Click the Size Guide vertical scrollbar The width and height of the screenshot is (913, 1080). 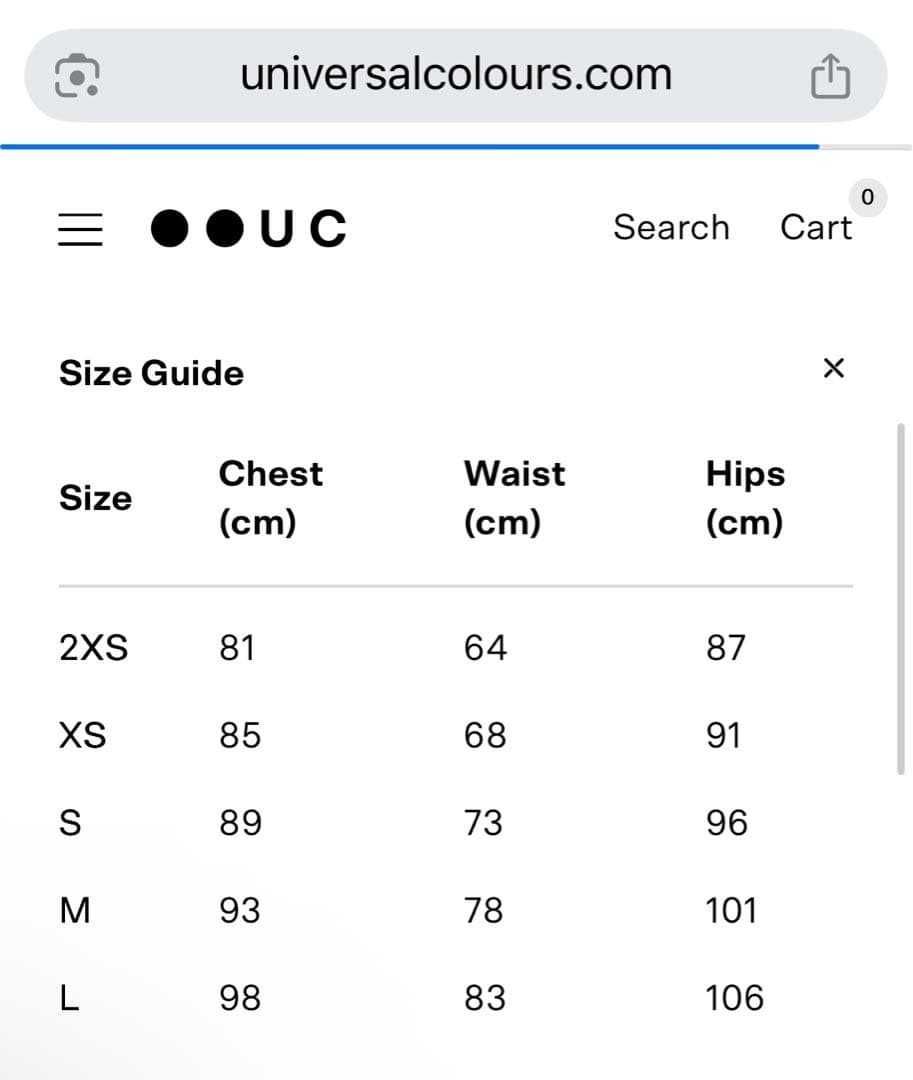coord(901,598)
